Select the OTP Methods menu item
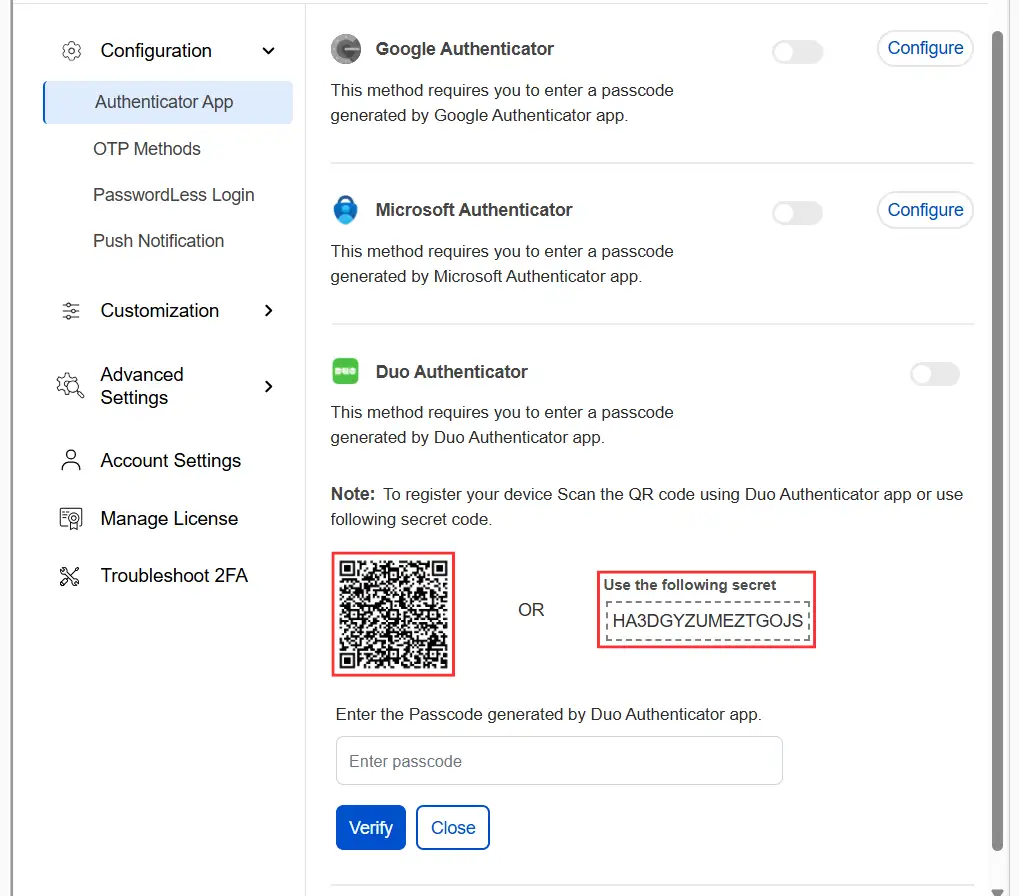1019x896 pixels. coord(146,148)
